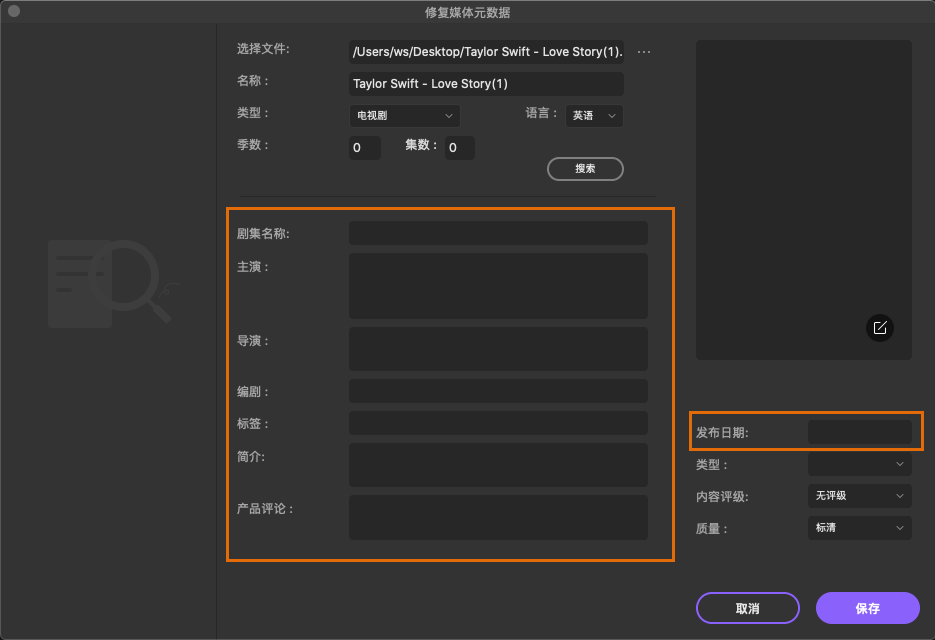935x640 pixels.
Task: Open the file browser via the "..." icon
Action: pyautogui.click(x=644, y=51)
